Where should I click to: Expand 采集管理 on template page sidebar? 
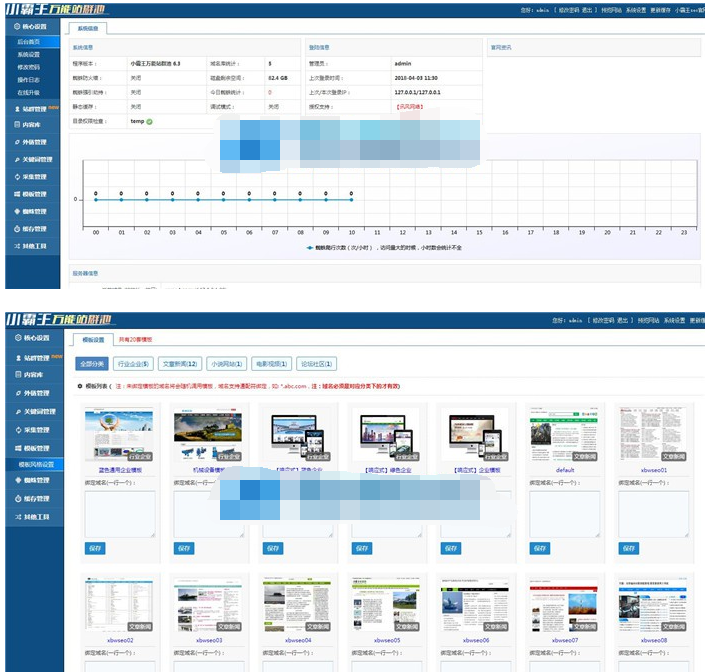tap(35, 430)
